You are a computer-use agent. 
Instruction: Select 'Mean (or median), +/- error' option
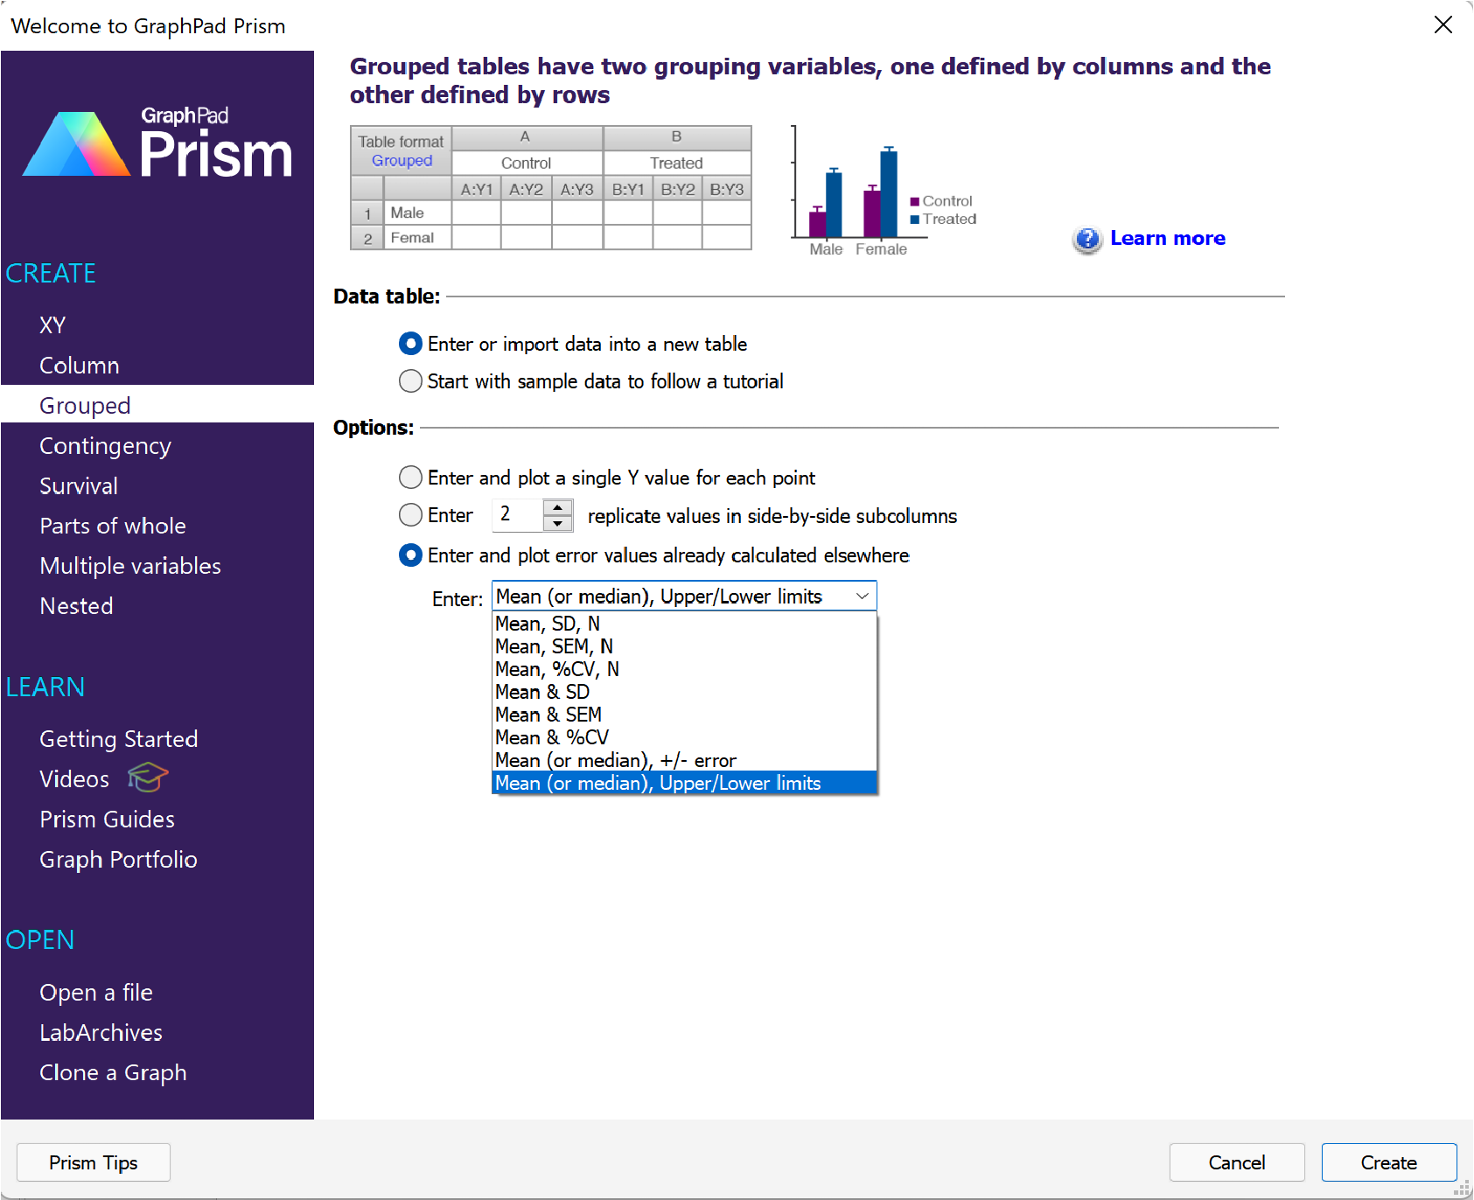click(616, 761)
